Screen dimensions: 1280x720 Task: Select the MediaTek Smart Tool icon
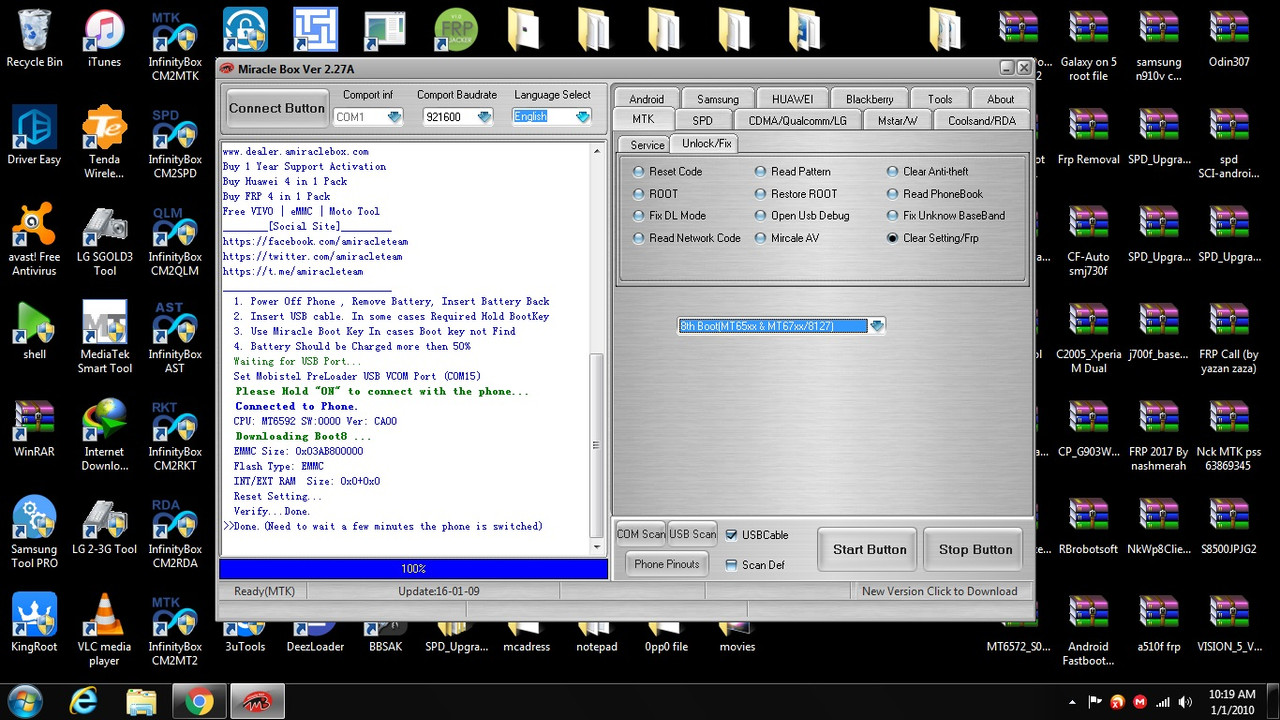click(104, 337)
